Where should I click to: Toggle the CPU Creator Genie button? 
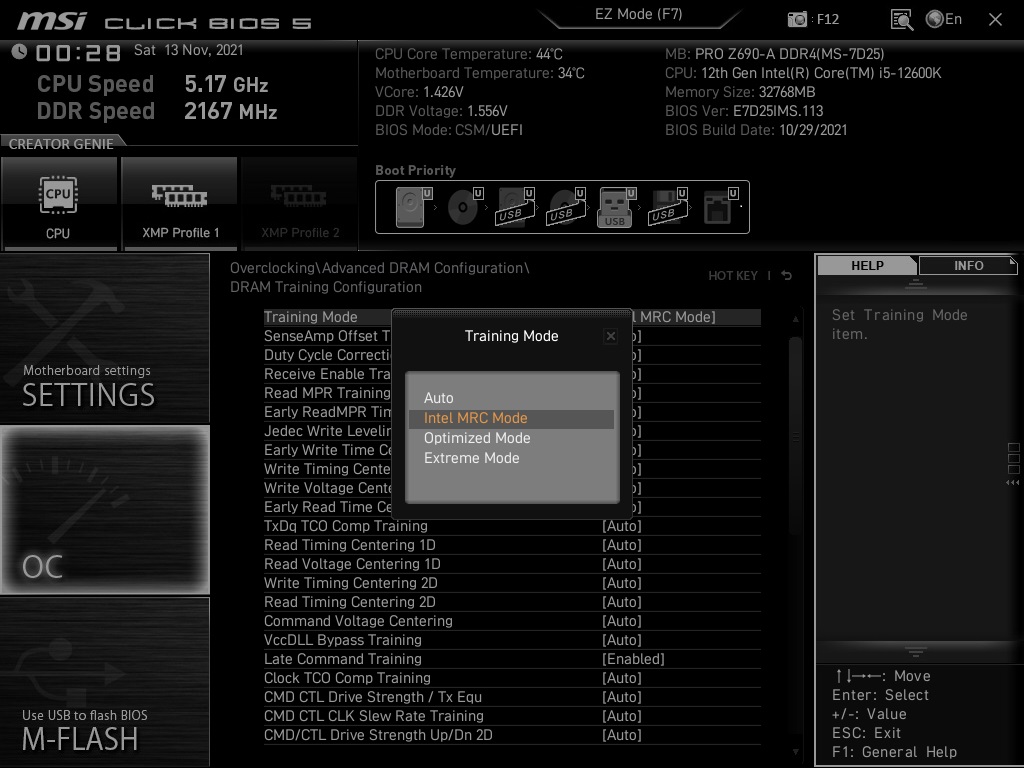coord(59,204)
